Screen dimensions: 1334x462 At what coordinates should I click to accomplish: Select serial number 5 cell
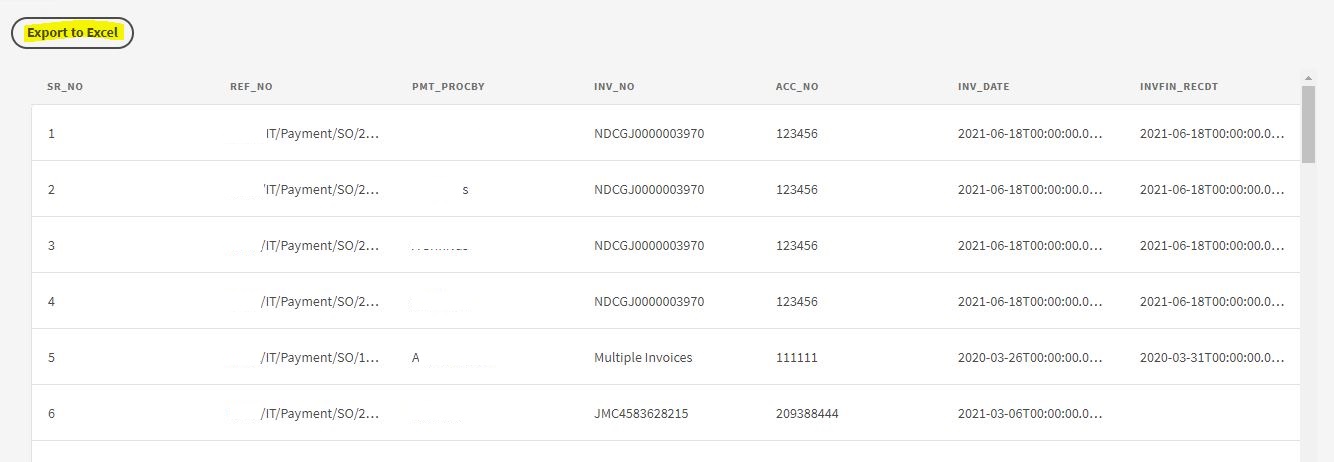pyautogui.click(x=51, y=357)
